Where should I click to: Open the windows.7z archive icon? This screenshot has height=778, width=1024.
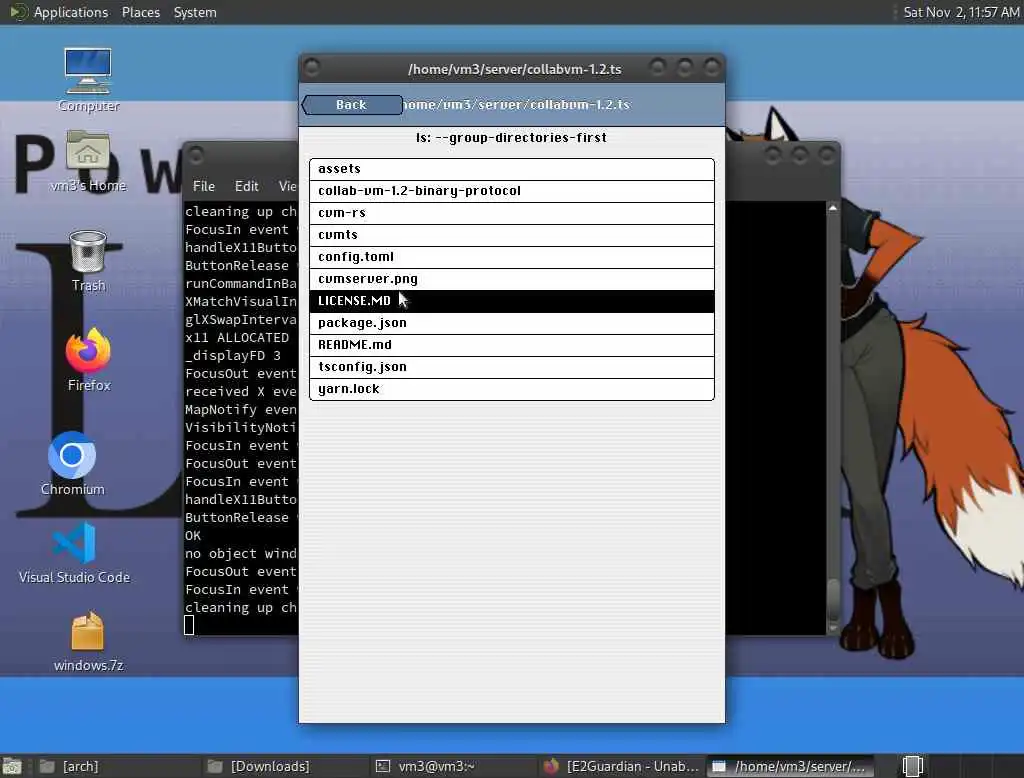click(x=88, y=641)
